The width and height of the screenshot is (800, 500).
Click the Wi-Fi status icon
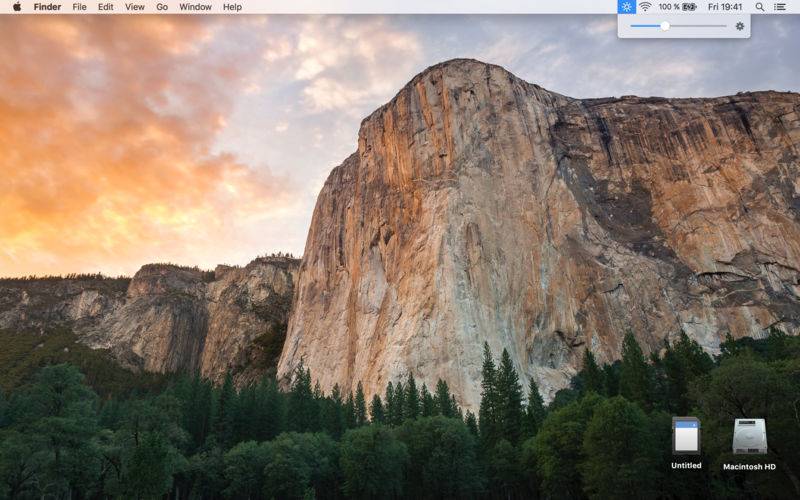tap(645, 7)
